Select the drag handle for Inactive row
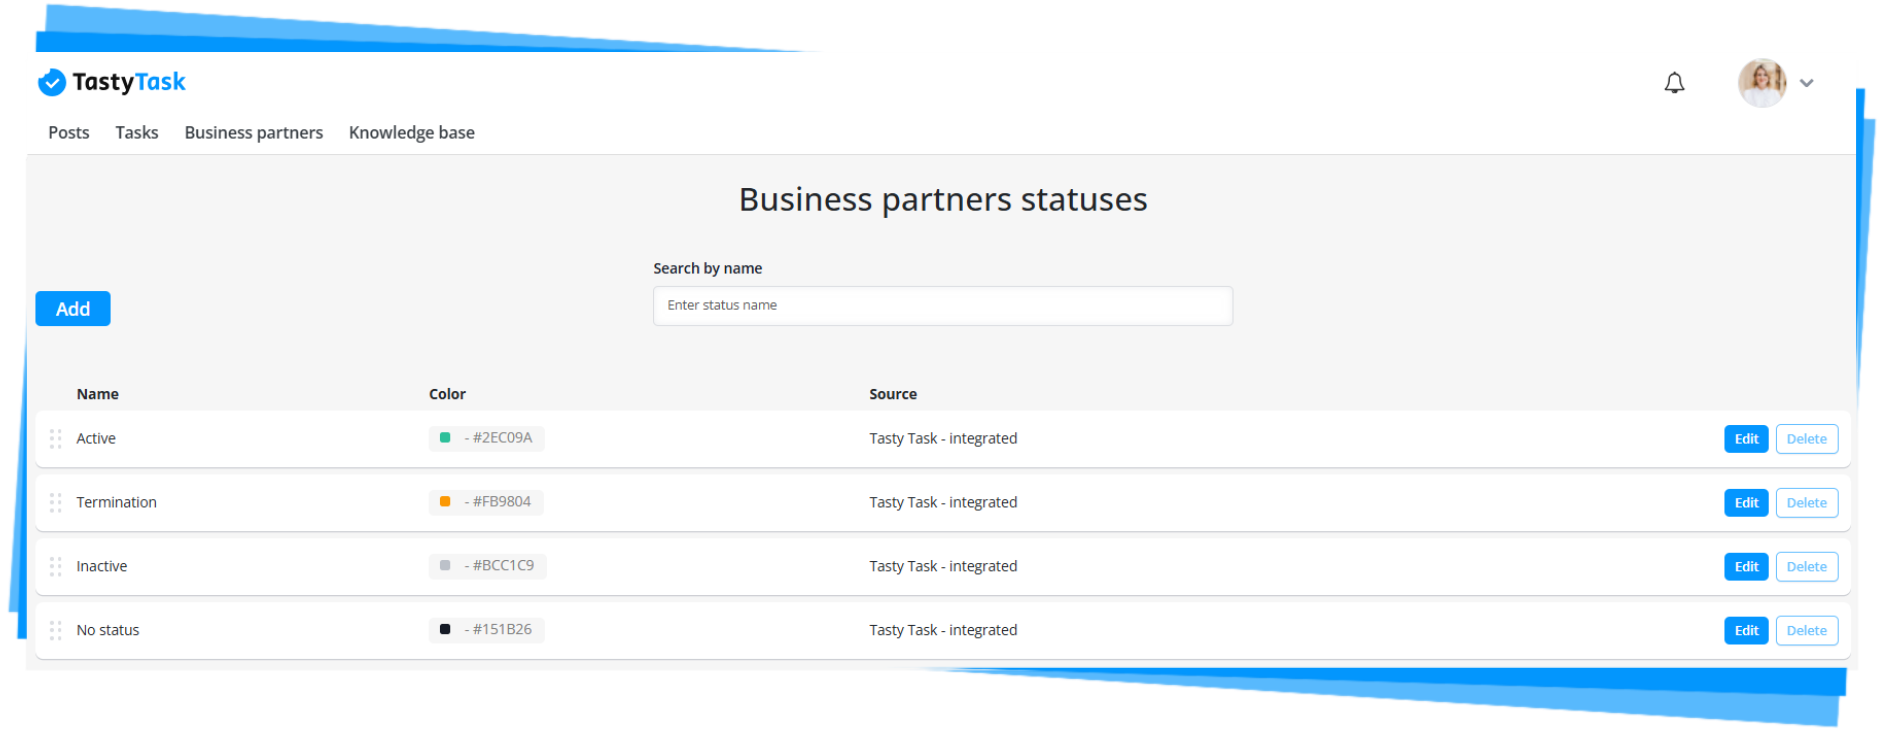Screen dimensions: 1884x741 tap(56, 566)
